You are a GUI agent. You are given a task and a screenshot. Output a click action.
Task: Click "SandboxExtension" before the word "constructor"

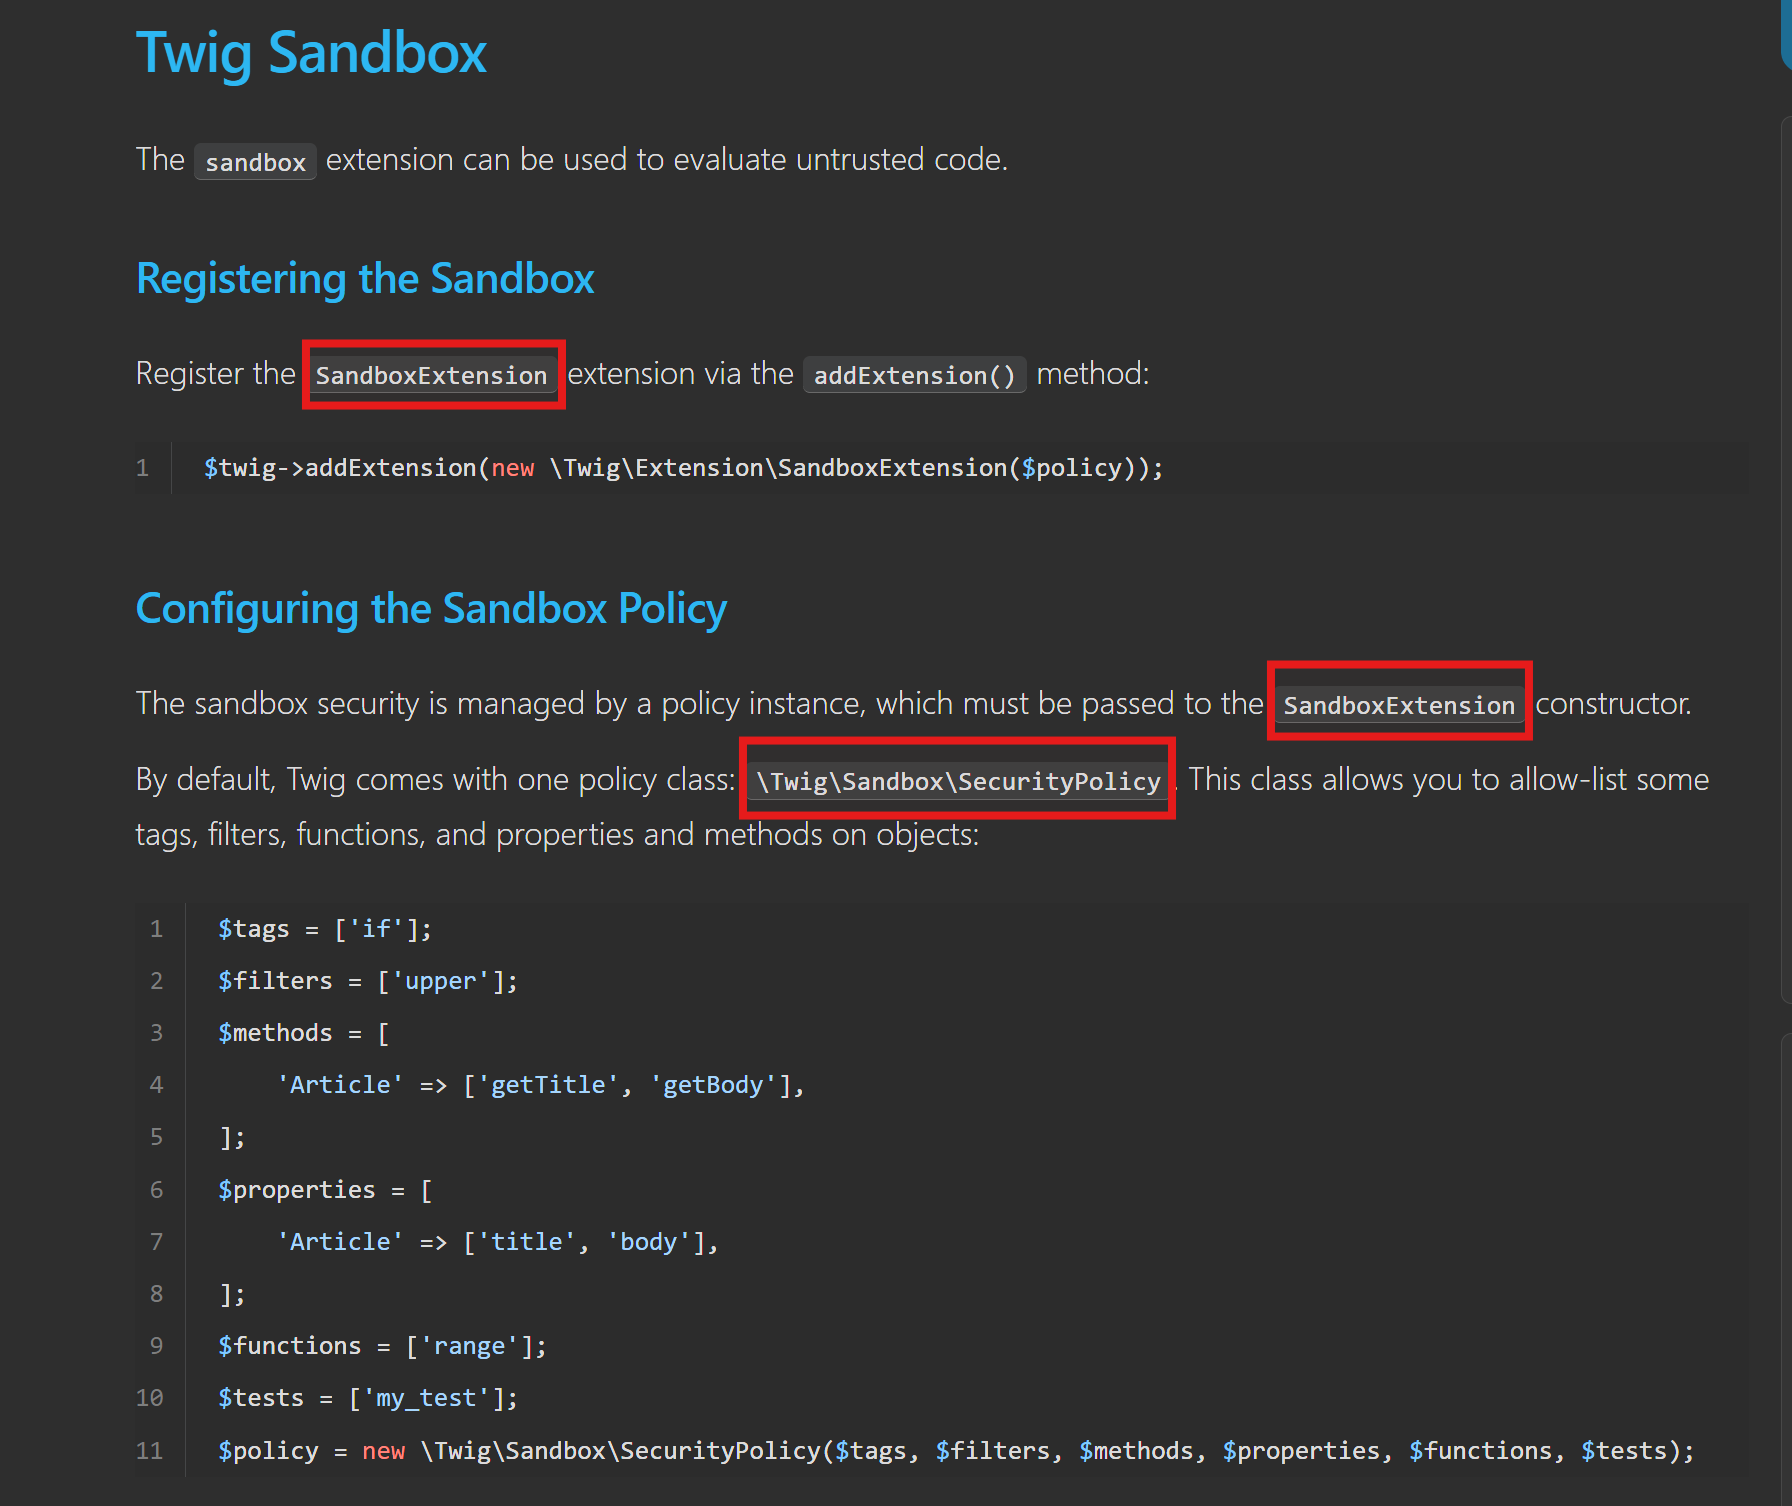1399,705
